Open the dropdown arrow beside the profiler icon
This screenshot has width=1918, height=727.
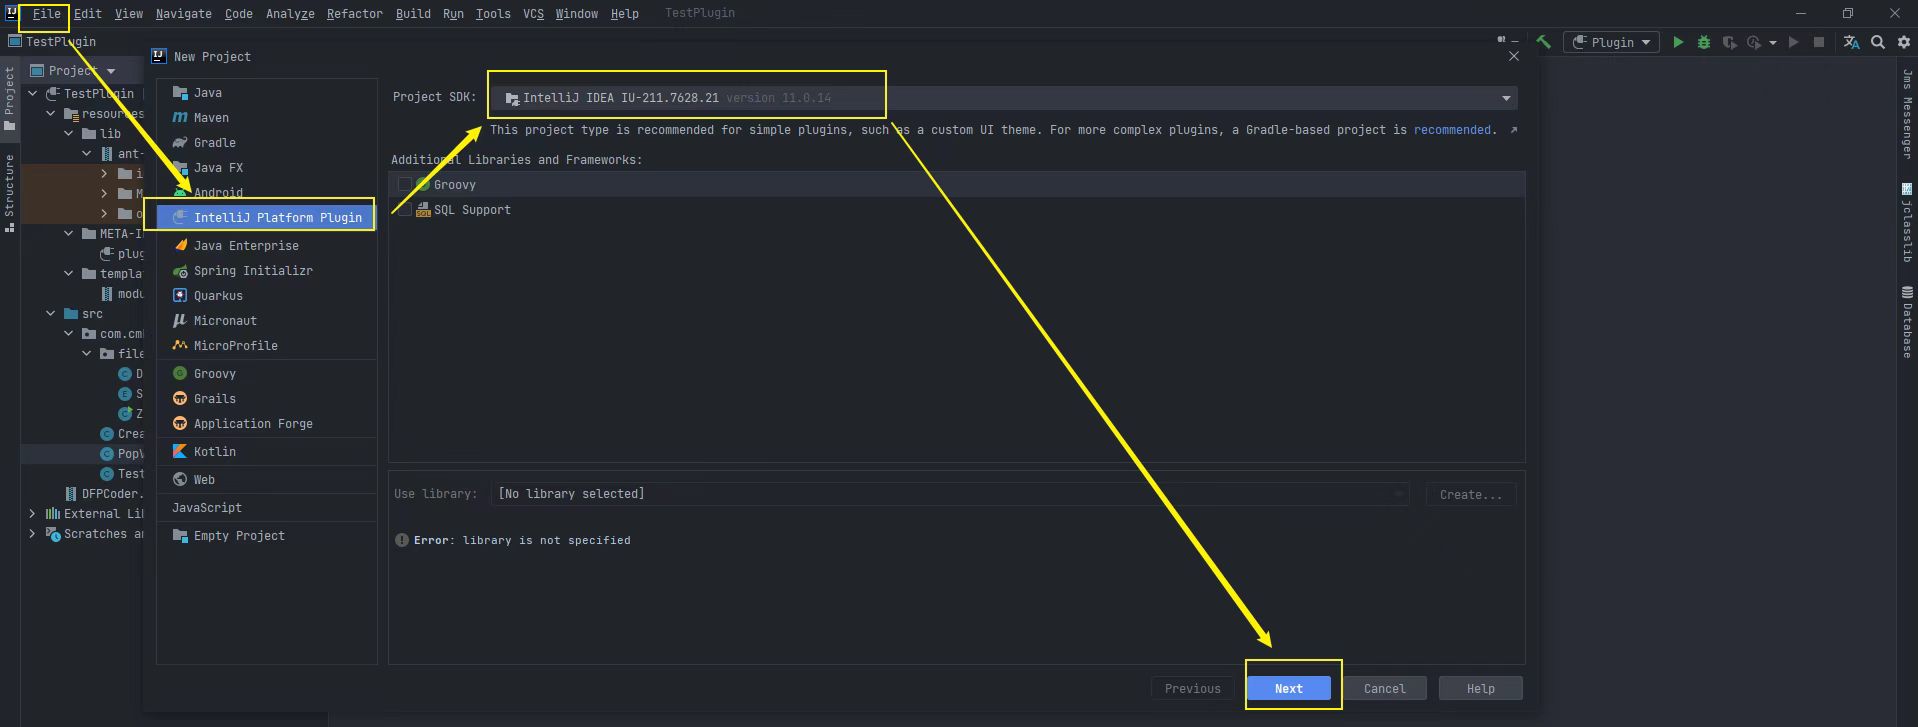1772,42
